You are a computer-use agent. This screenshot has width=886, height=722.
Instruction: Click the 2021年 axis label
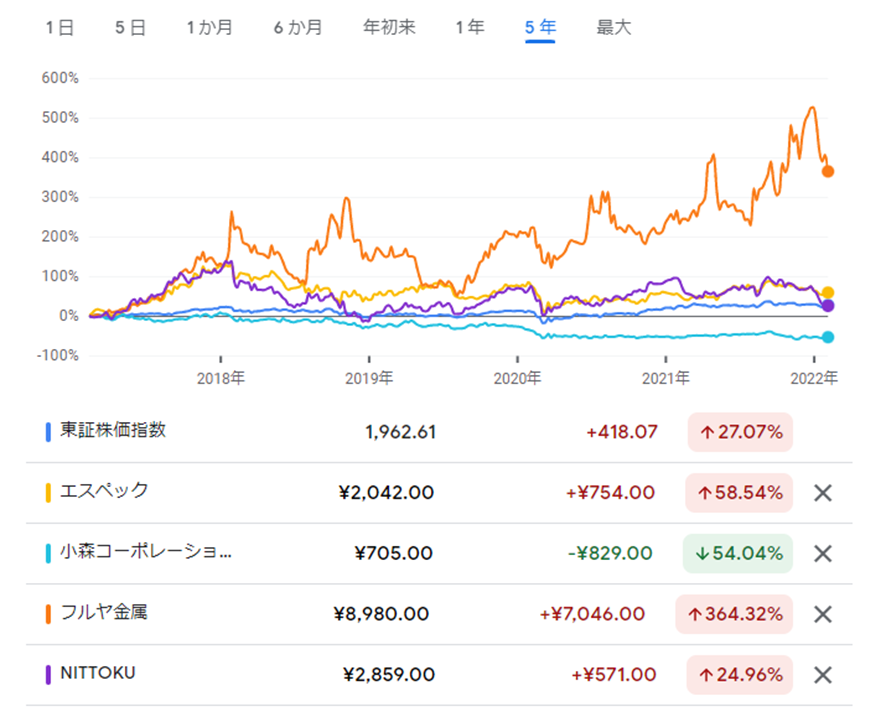pos(666,378)
